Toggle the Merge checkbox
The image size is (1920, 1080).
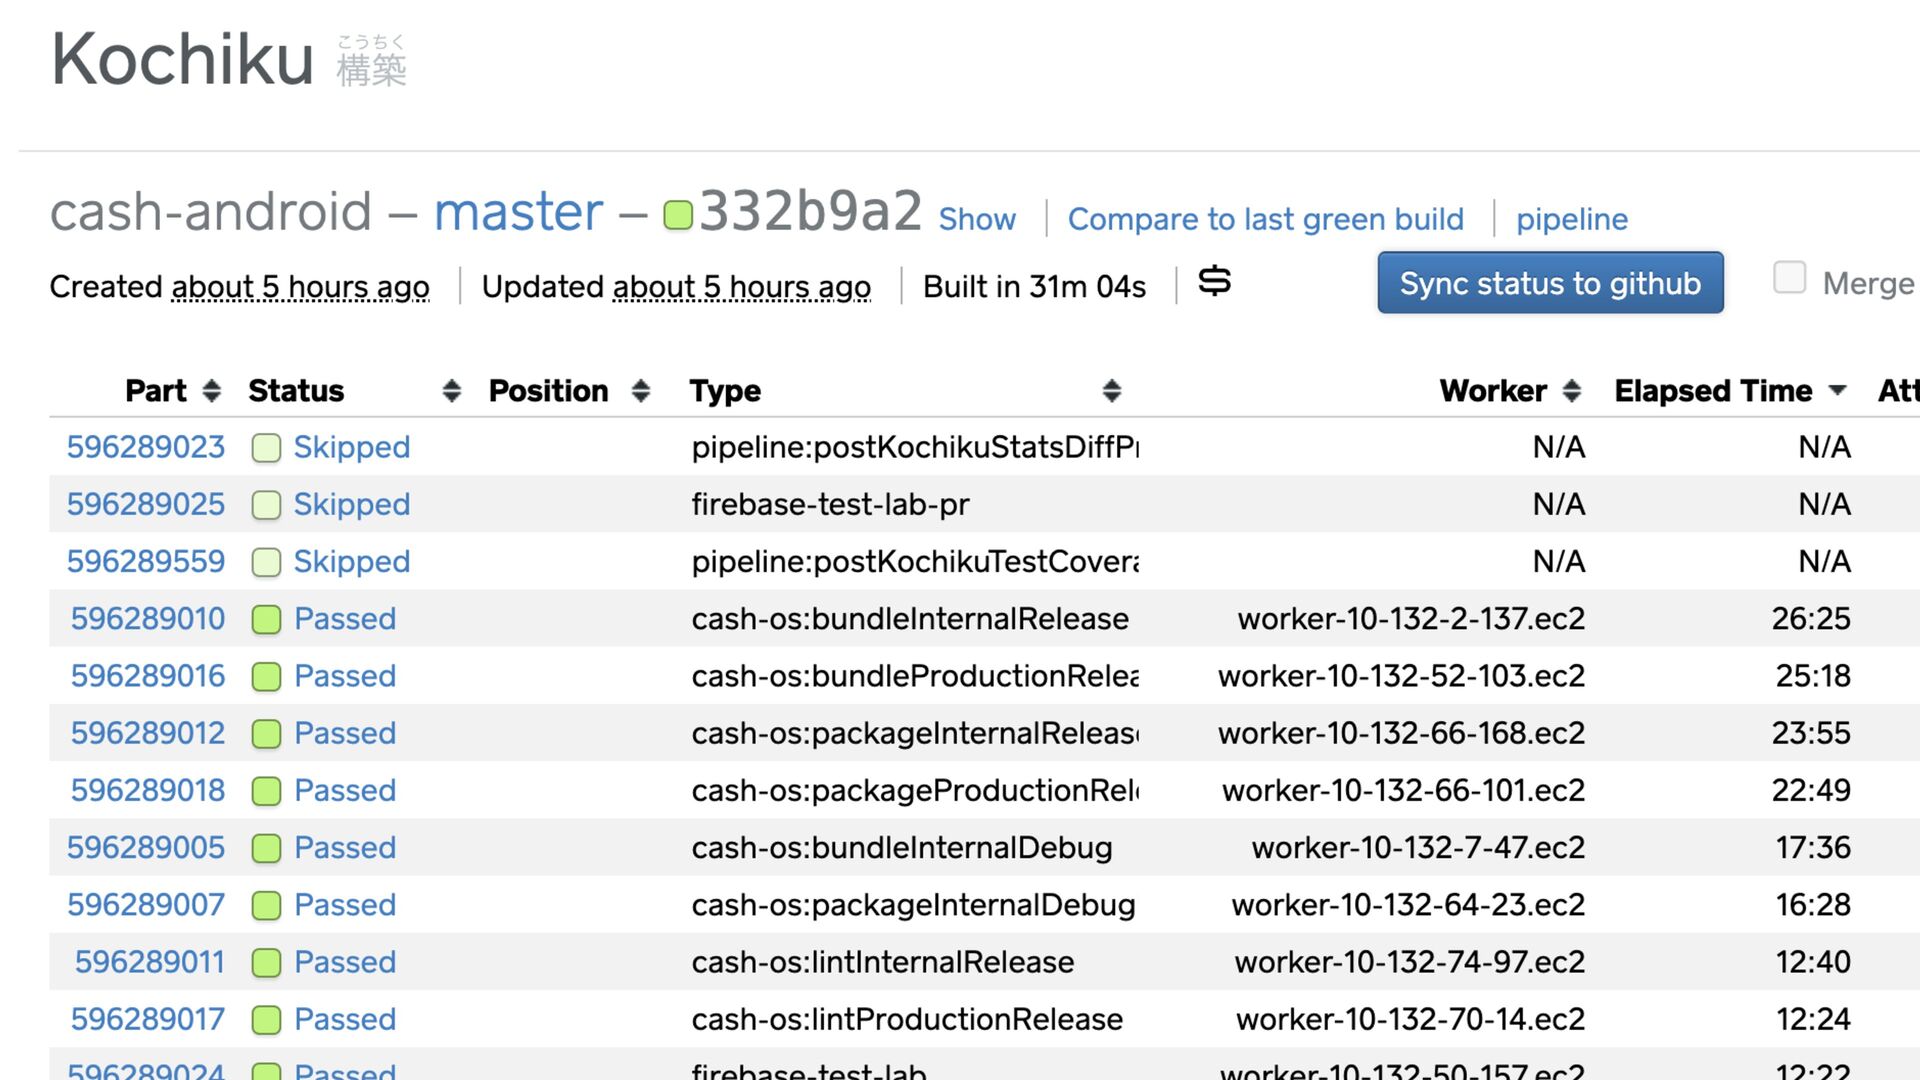(x=1789, y=278)
